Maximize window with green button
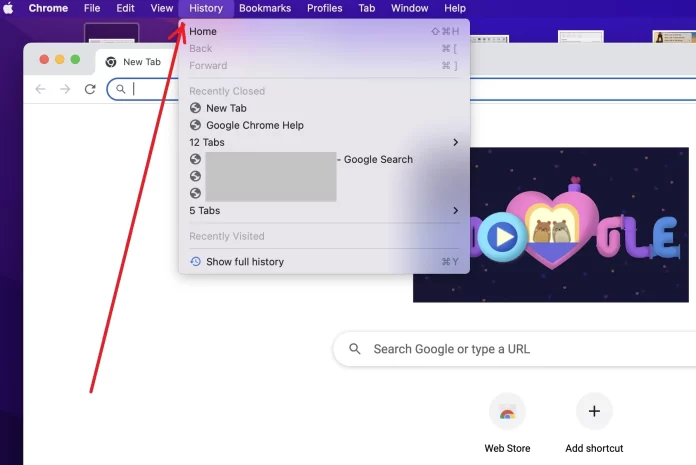696x465 pixels. pyautogui.click(x=75, y=59)
